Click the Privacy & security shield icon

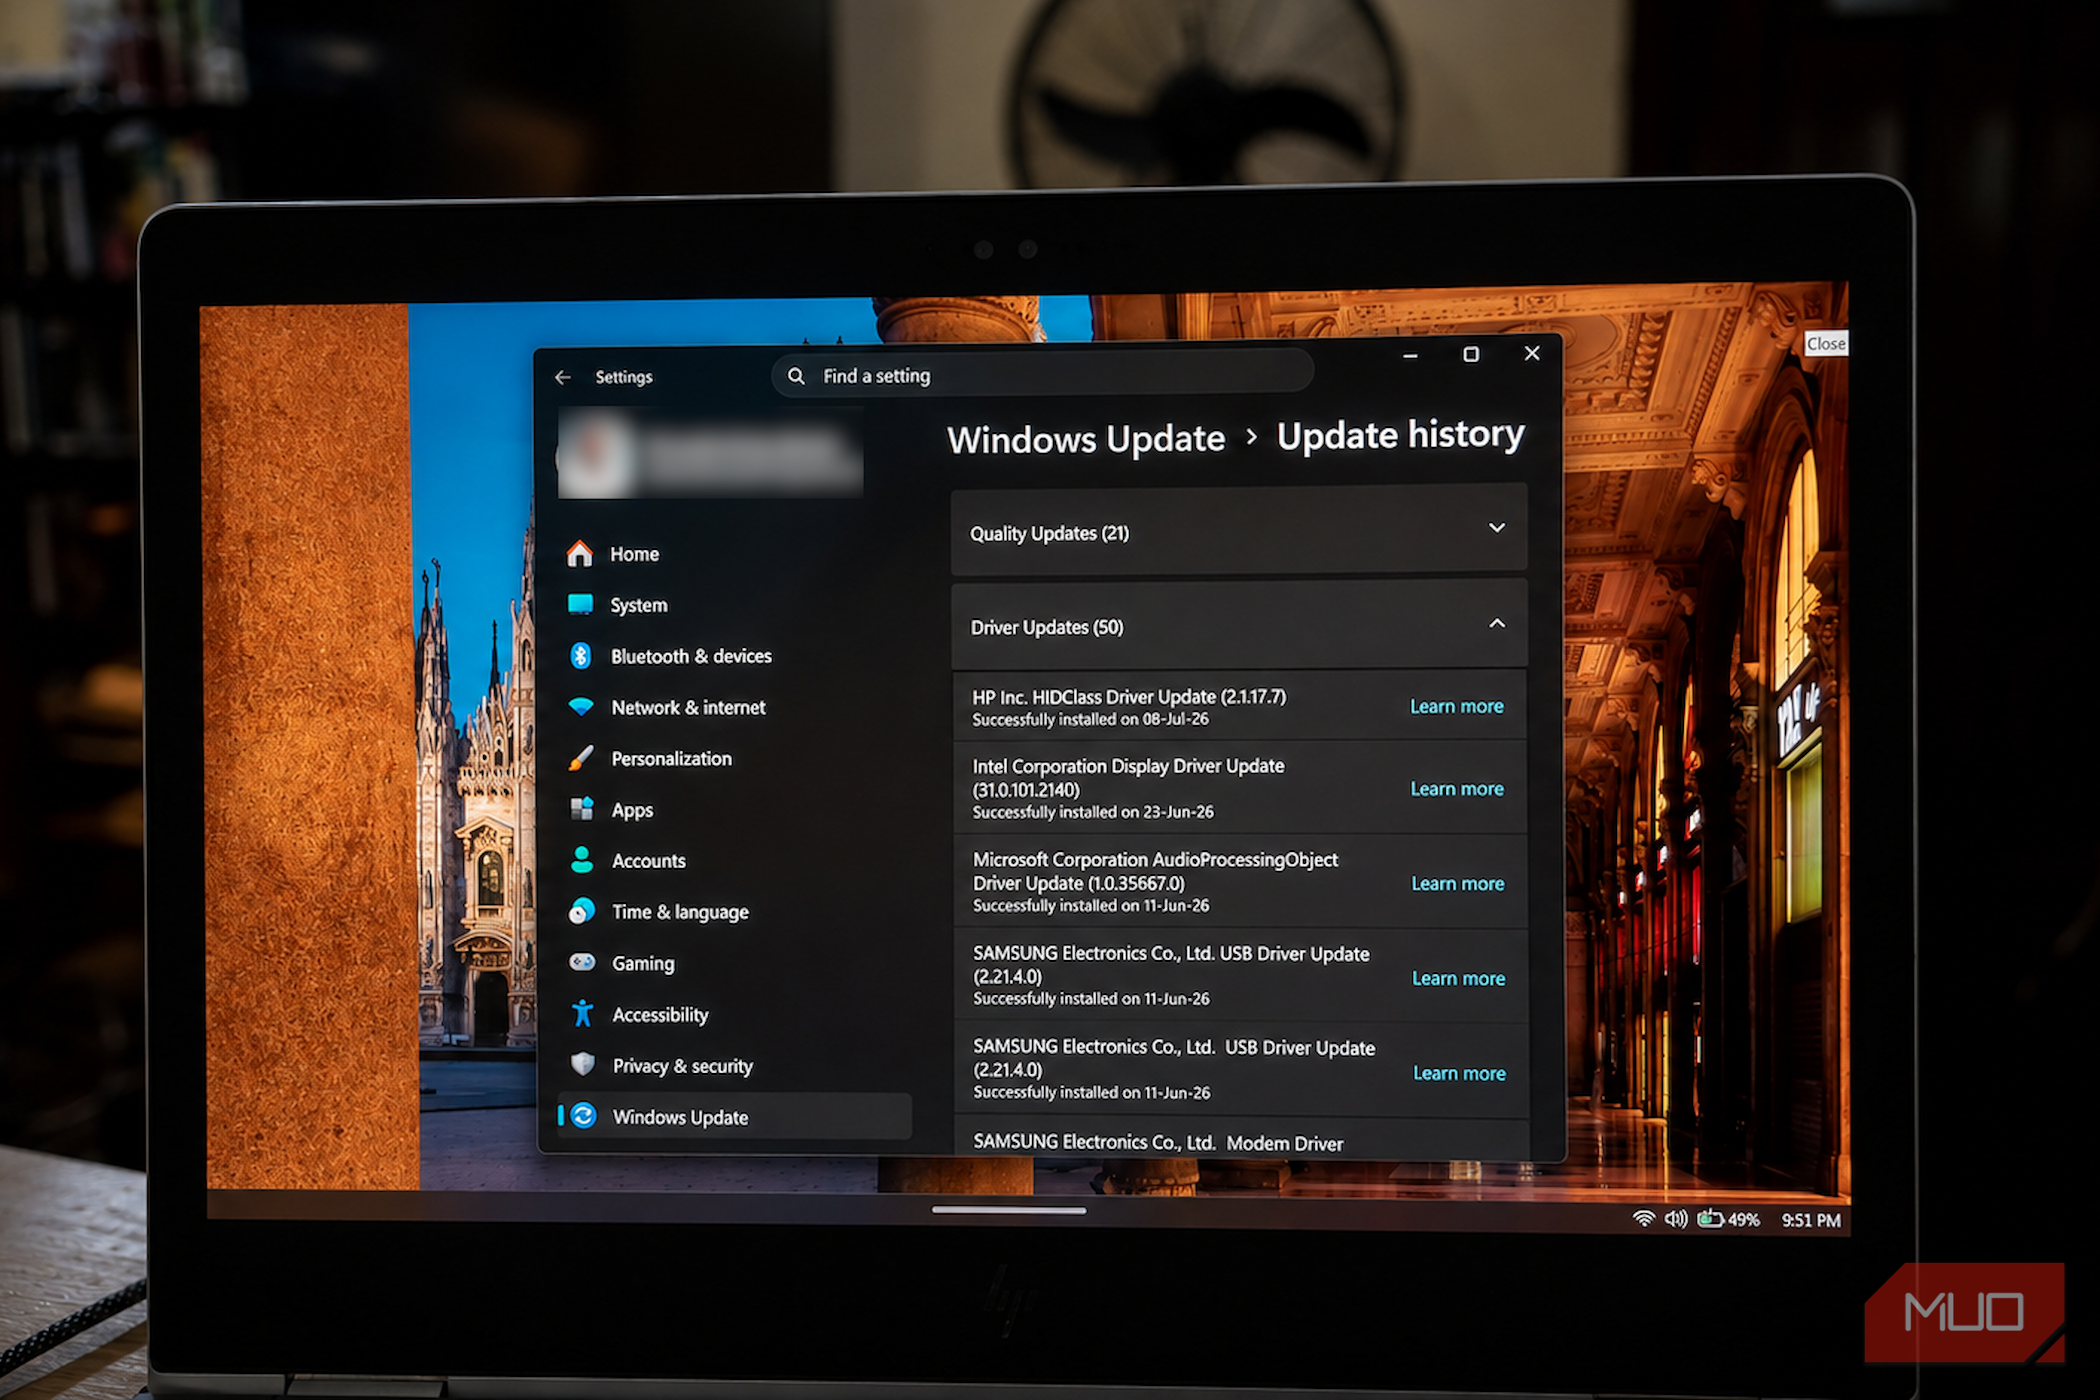583,1064
